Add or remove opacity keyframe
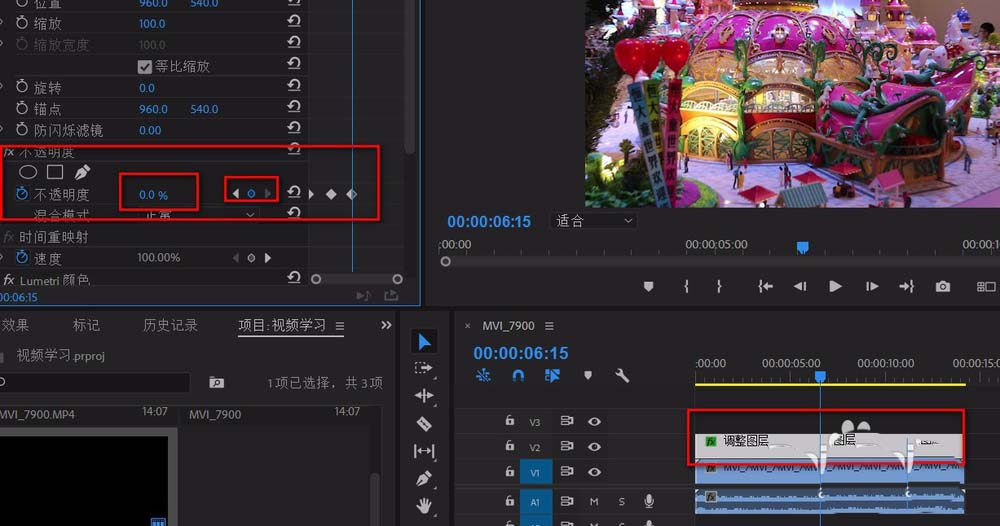The height and width of the screenshot is (526, 1000). [x=251, y=193]
